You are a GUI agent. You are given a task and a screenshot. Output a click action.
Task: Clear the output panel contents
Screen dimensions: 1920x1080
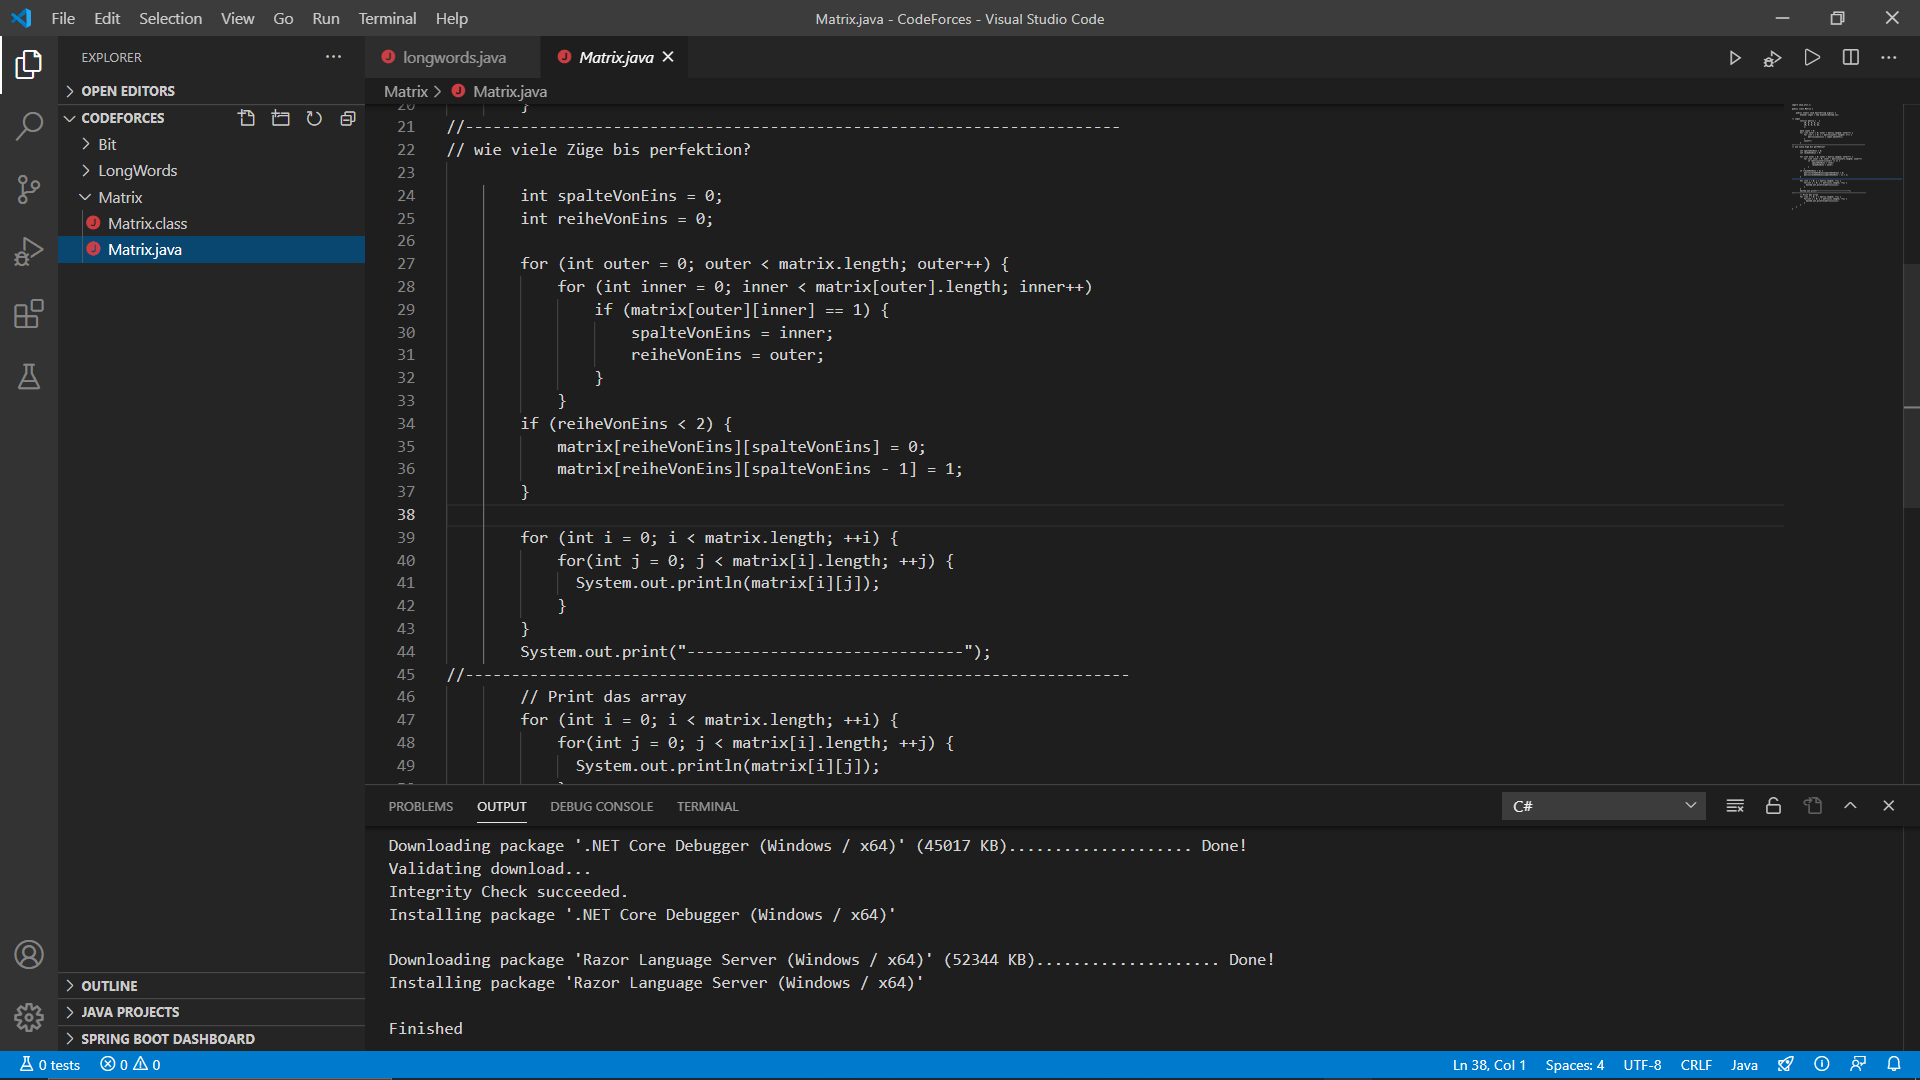(1735, 806)
